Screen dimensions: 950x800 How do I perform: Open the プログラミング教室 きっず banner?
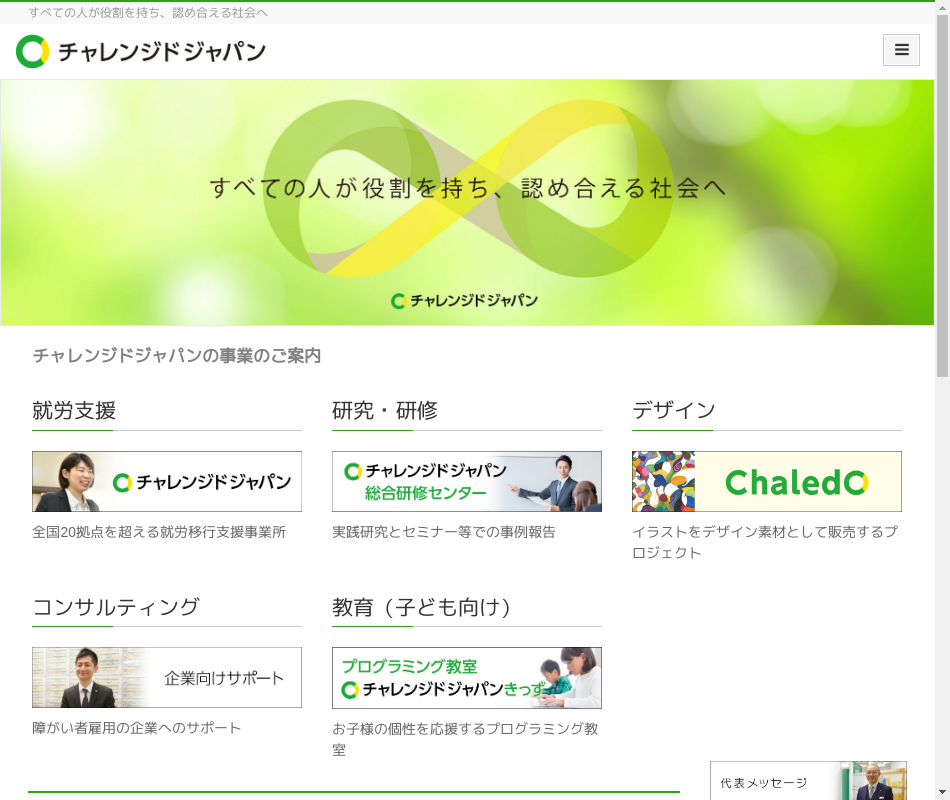point(467,678)
